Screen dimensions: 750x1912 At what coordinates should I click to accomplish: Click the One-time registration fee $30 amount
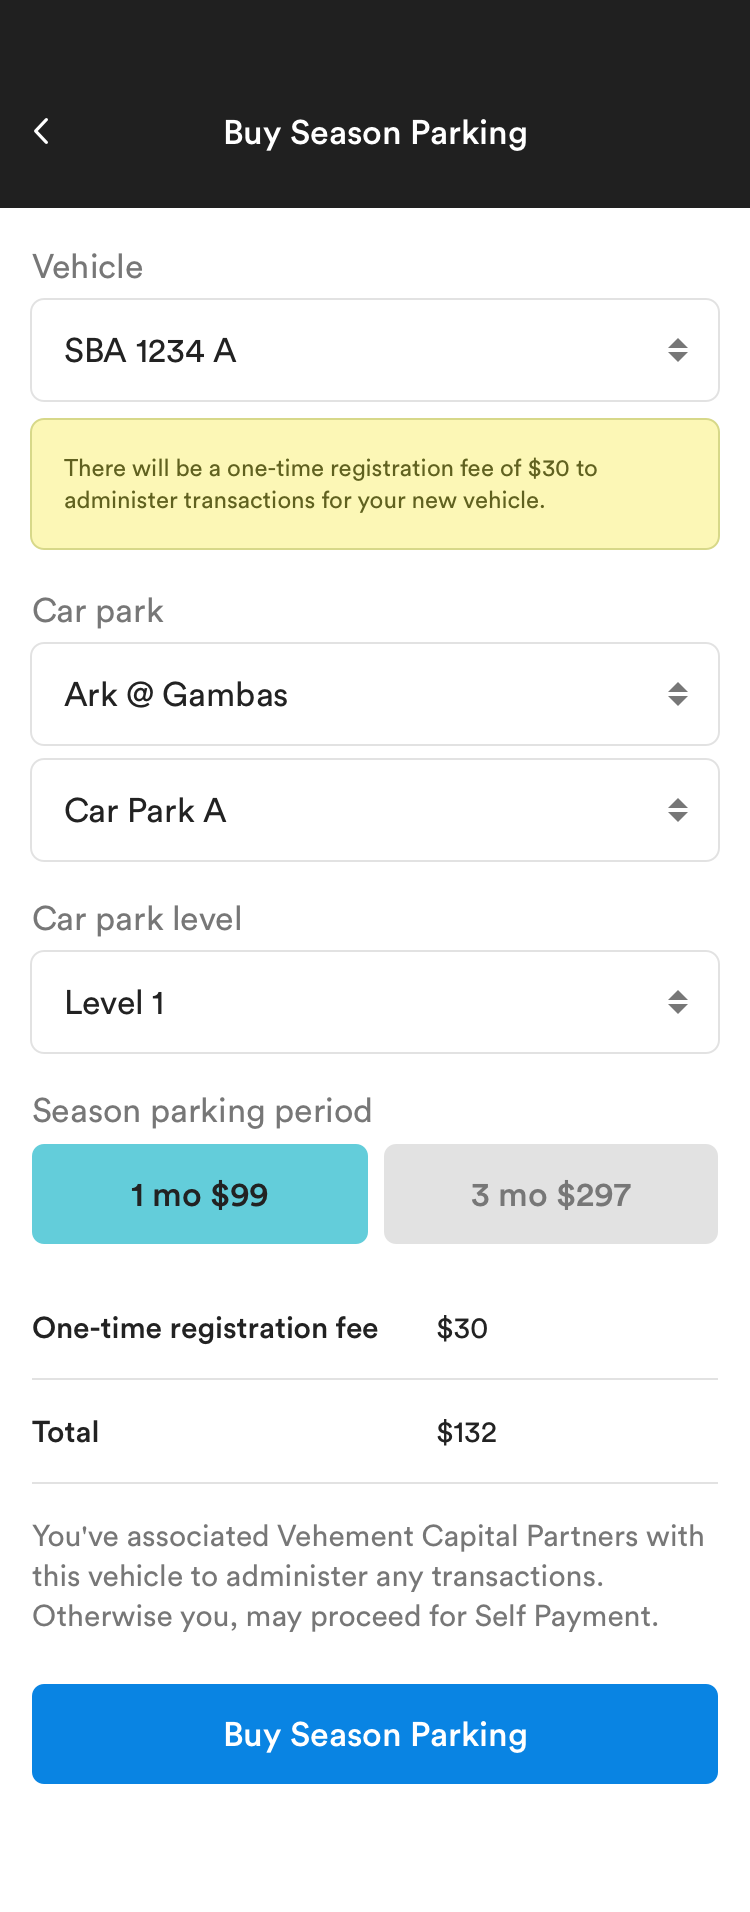462,1328
